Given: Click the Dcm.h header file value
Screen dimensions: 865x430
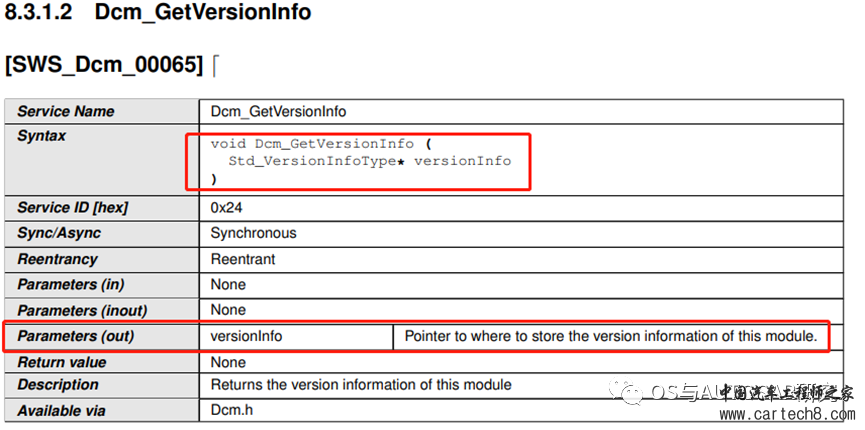Looking at the screenshot, I should tap(232, 410).
